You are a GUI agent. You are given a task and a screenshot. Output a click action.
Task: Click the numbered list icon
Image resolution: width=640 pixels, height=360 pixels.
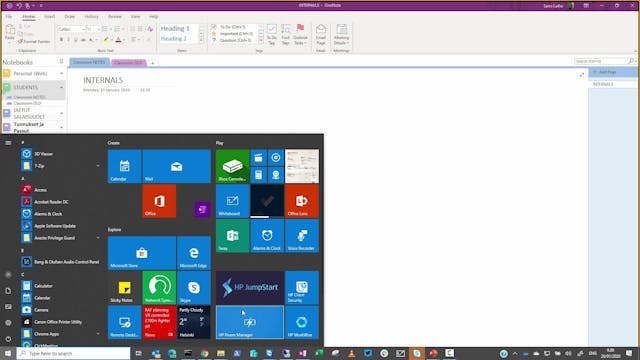click(118, 29)
